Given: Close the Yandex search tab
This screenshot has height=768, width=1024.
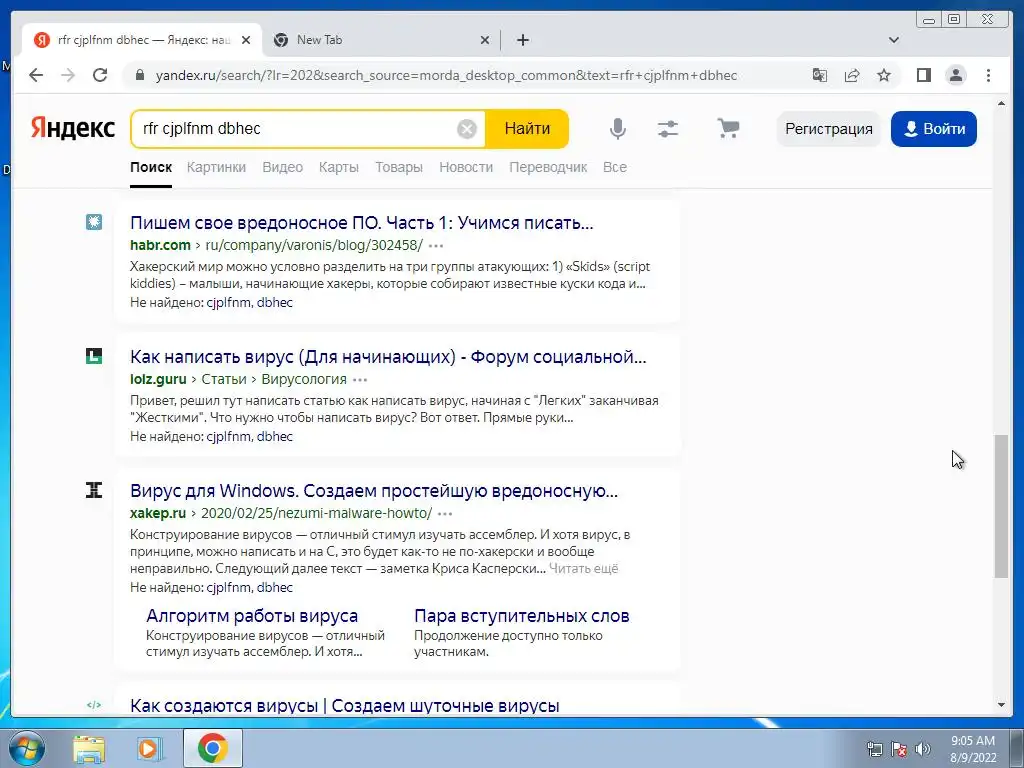Looking at the screenshot, I should (x=246, y=40).
